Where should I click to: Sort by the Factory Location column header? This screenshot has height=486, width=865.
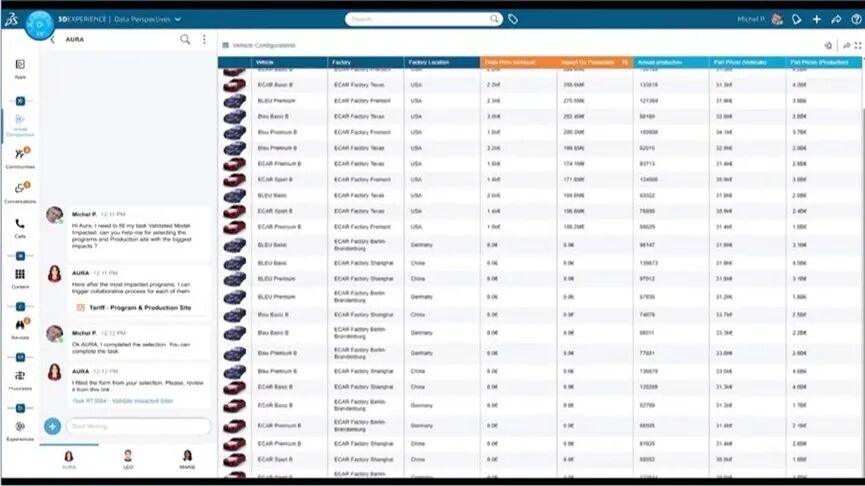(442, 62)
